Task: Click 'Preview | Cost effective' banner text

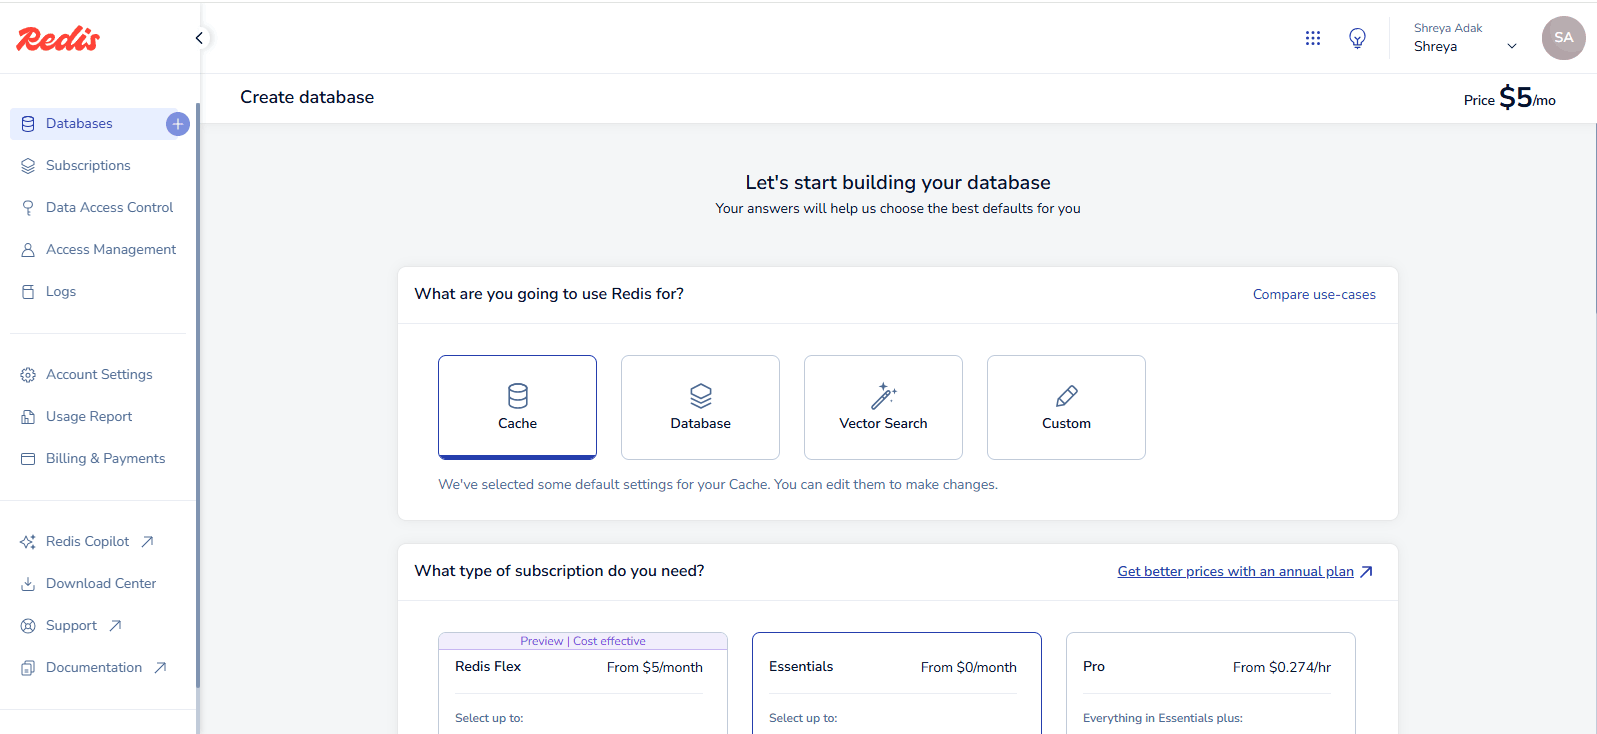Action: tap(583, 641)
